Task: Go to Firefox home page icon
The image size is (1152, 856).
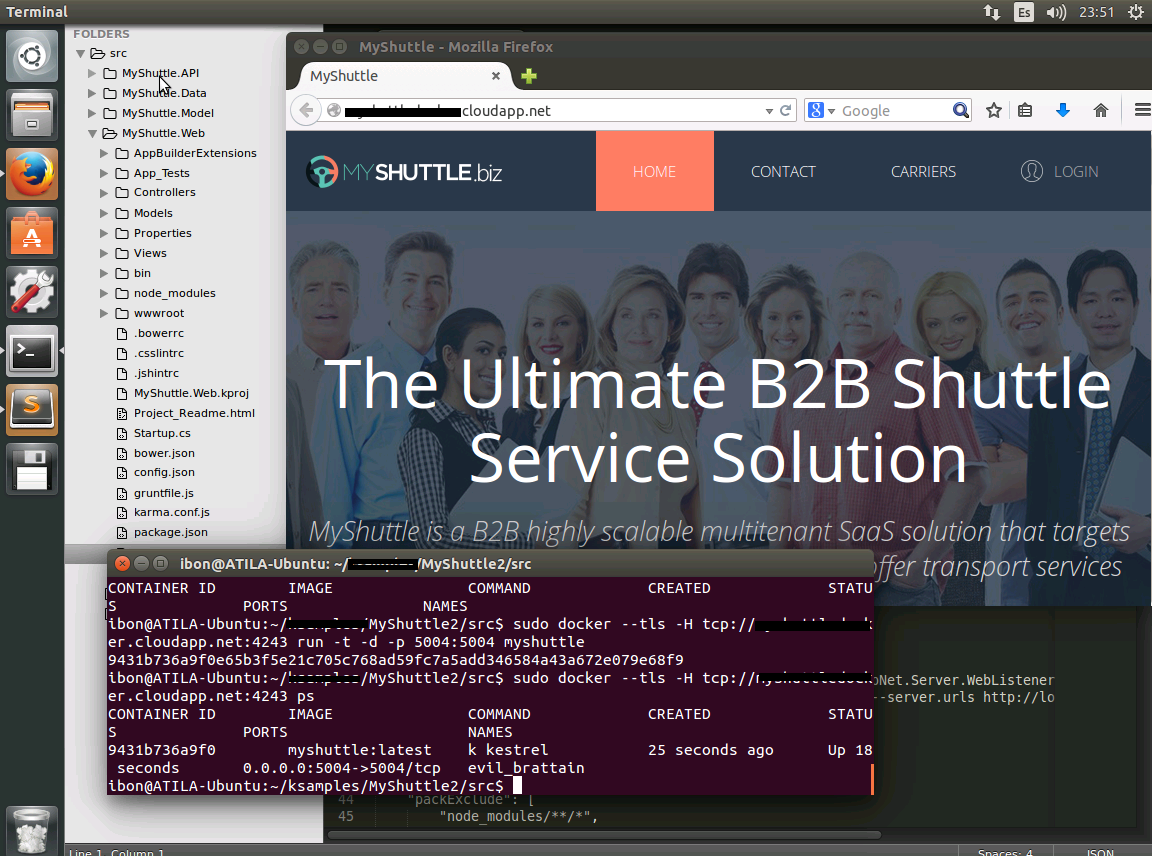Action: coord(1101,110)
